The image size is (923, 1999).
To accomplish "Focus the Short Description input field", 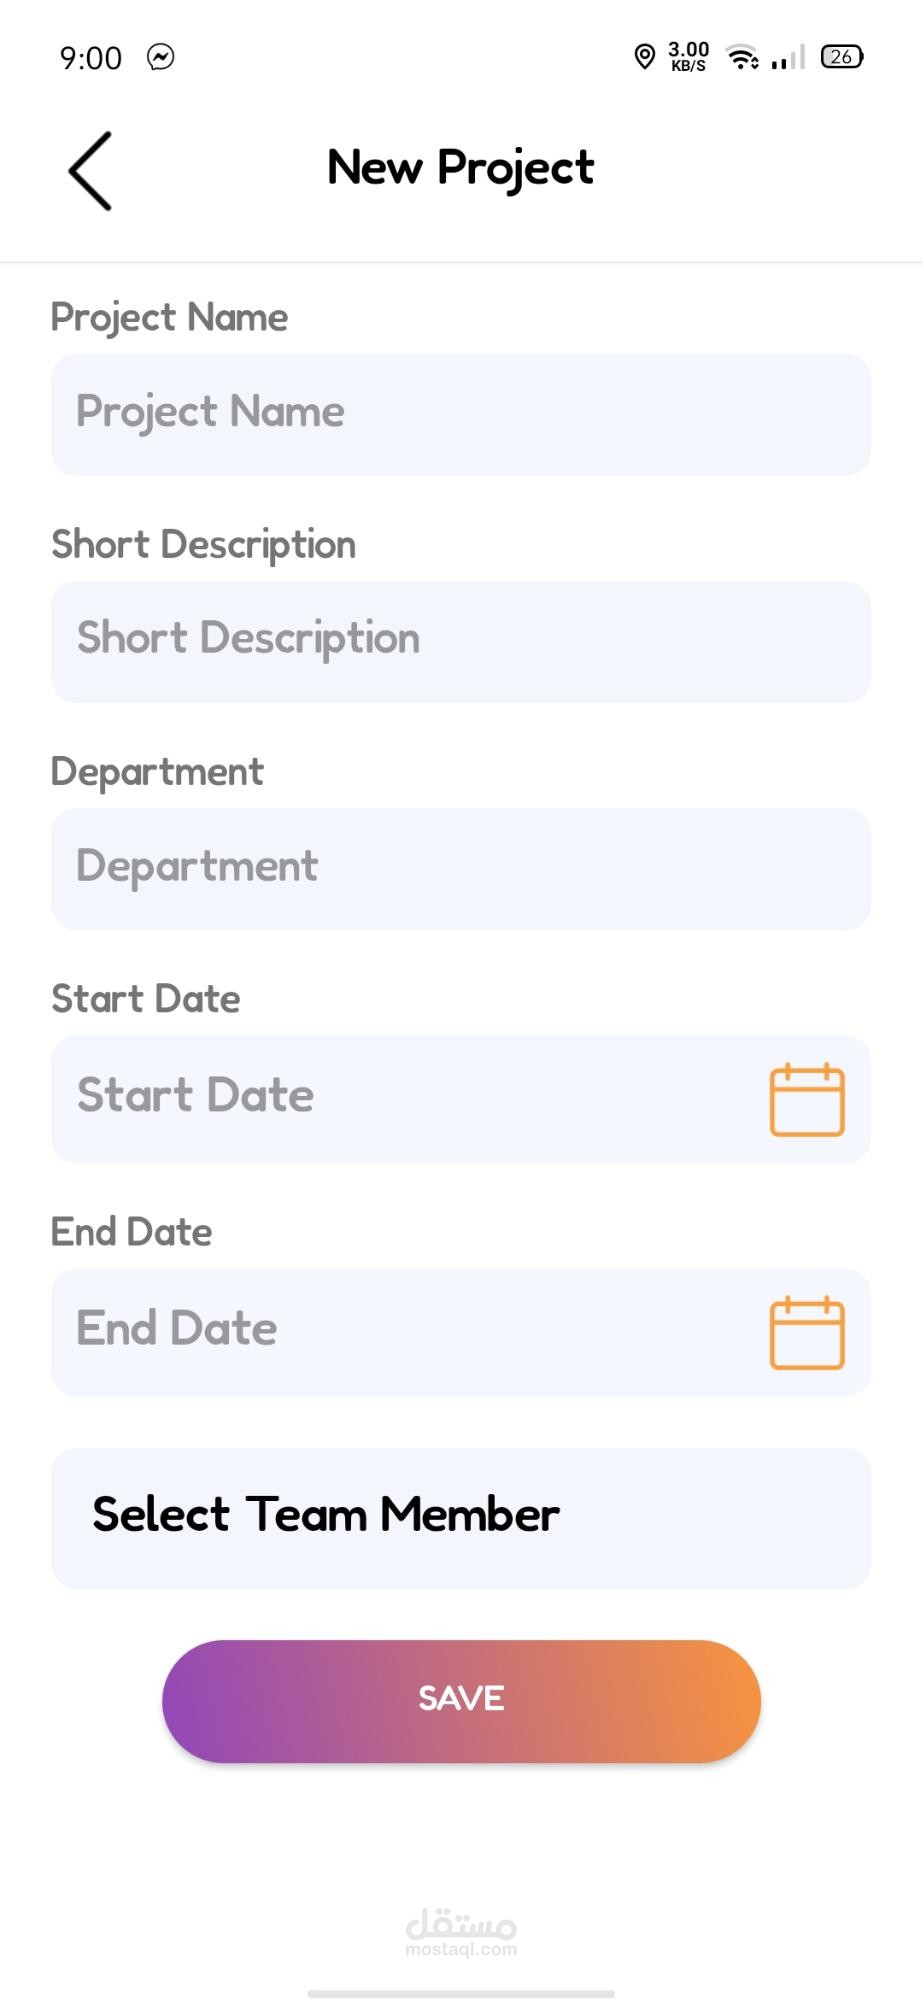I will pyautogui.click(x=460, y=641).
